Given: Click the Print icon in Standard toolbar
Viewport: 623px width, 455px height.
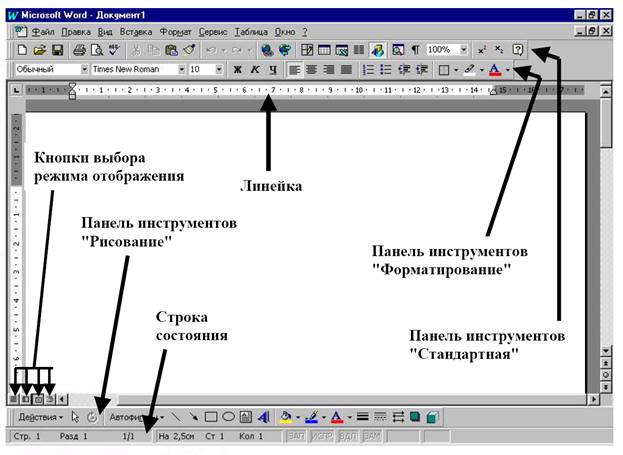Looking at the screenshot, I should click(x=80, y=49).
